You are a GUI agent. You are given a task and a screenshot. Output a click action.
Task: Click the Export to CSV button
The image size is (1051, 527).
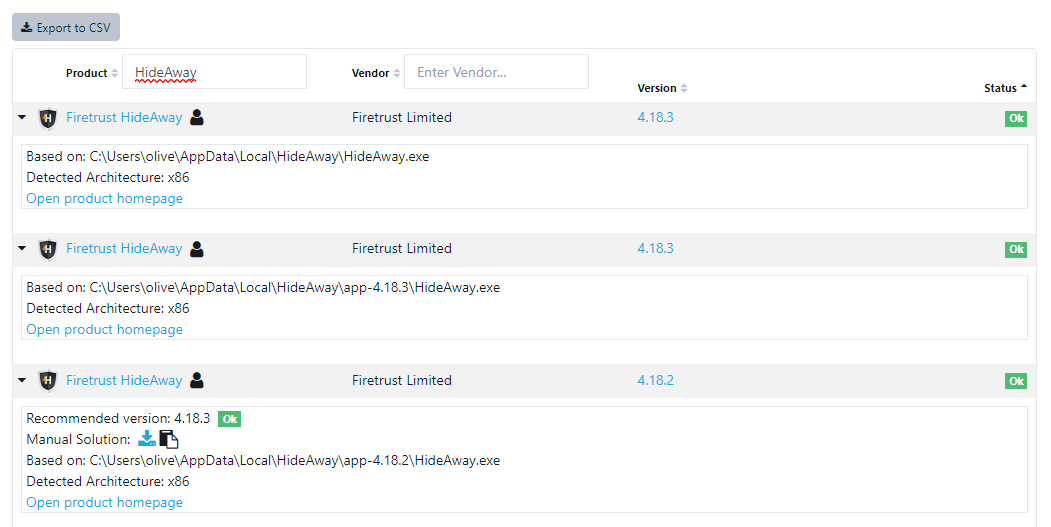[66, 27]
